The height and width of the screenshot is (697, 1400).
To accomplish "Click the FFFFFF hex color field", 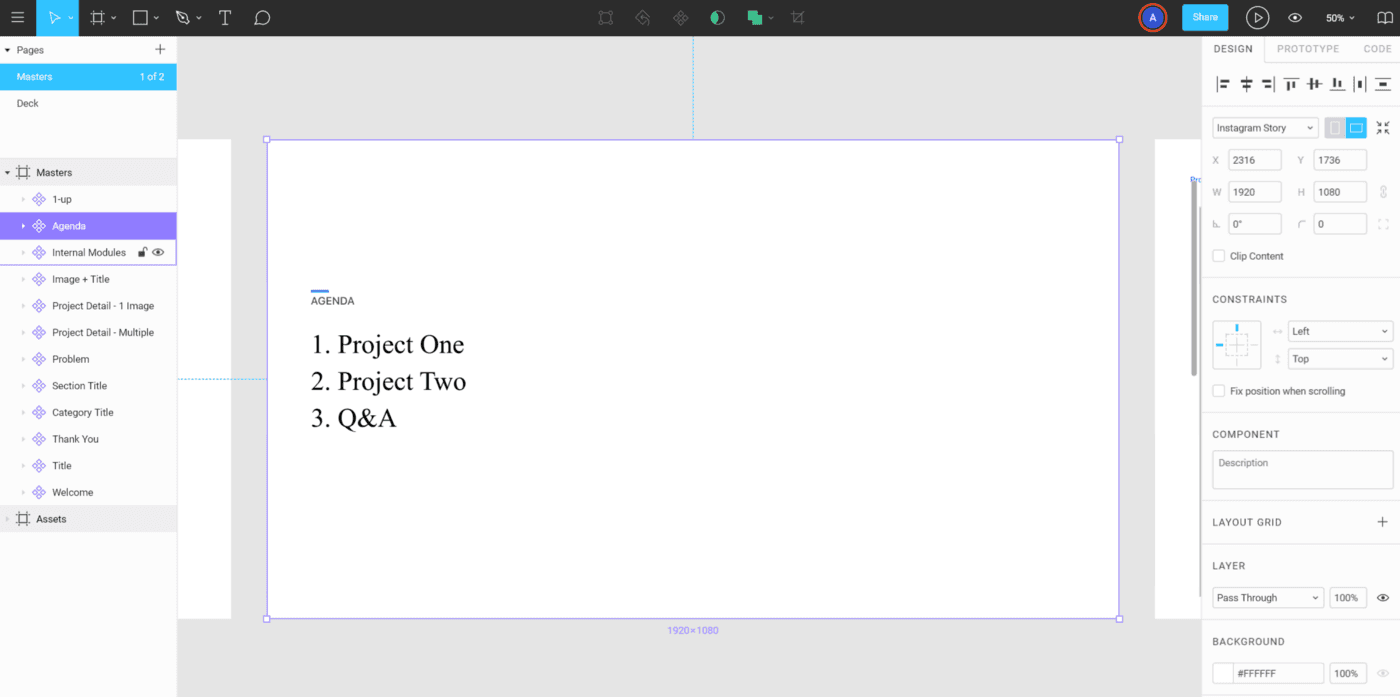I will tap(1278, 674).
